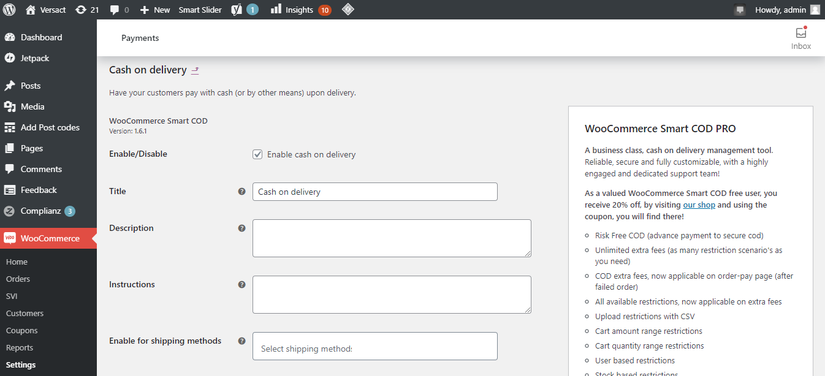Open Posts in the sidebar
The image size is (825, 376).
(x=48, y=86)
